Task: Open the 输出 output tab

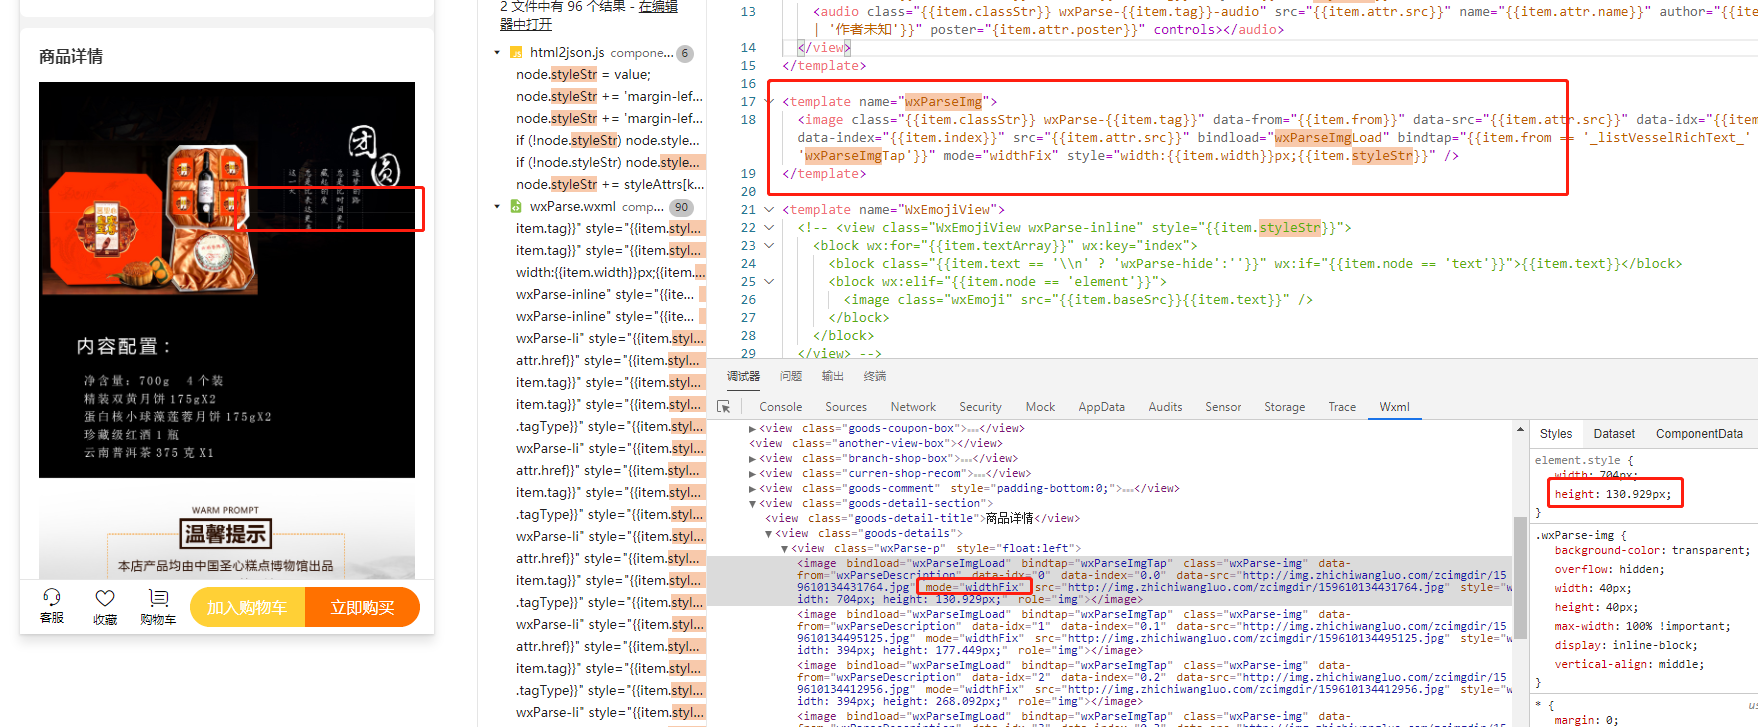Action: pos(833,376)
